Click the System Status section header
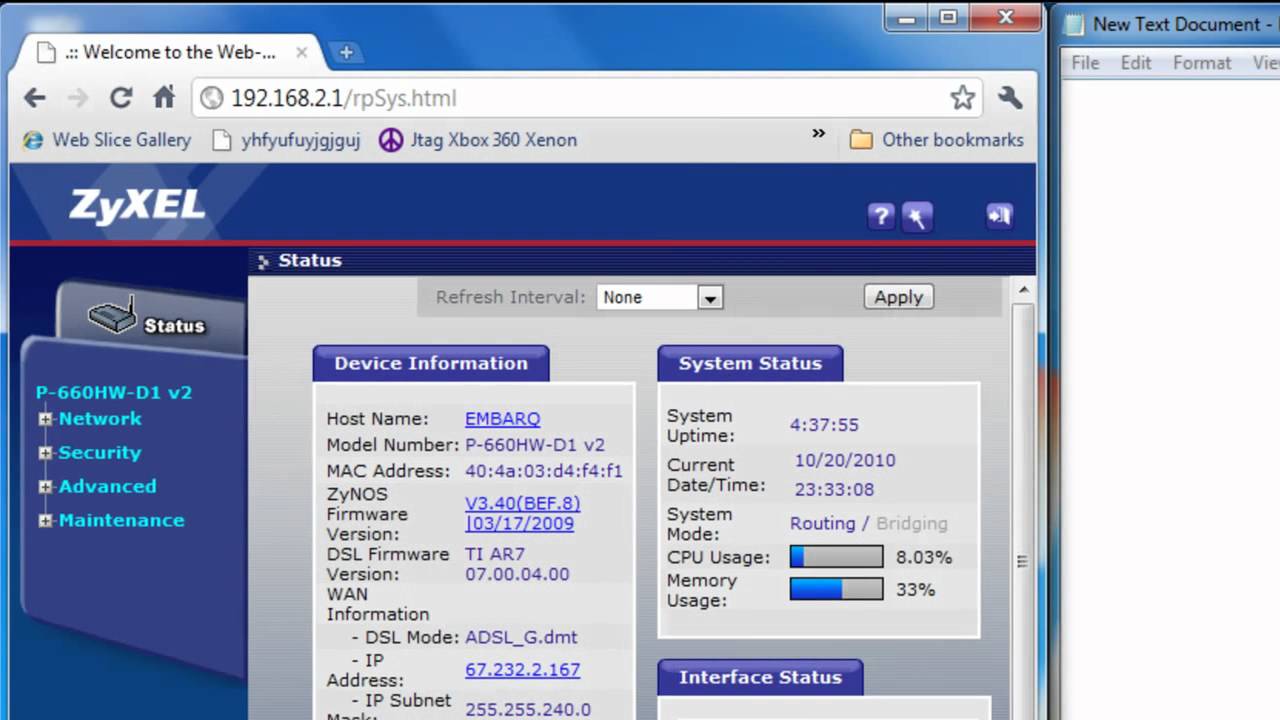This screenshot has height=720, width=1280. coord(750,363)
